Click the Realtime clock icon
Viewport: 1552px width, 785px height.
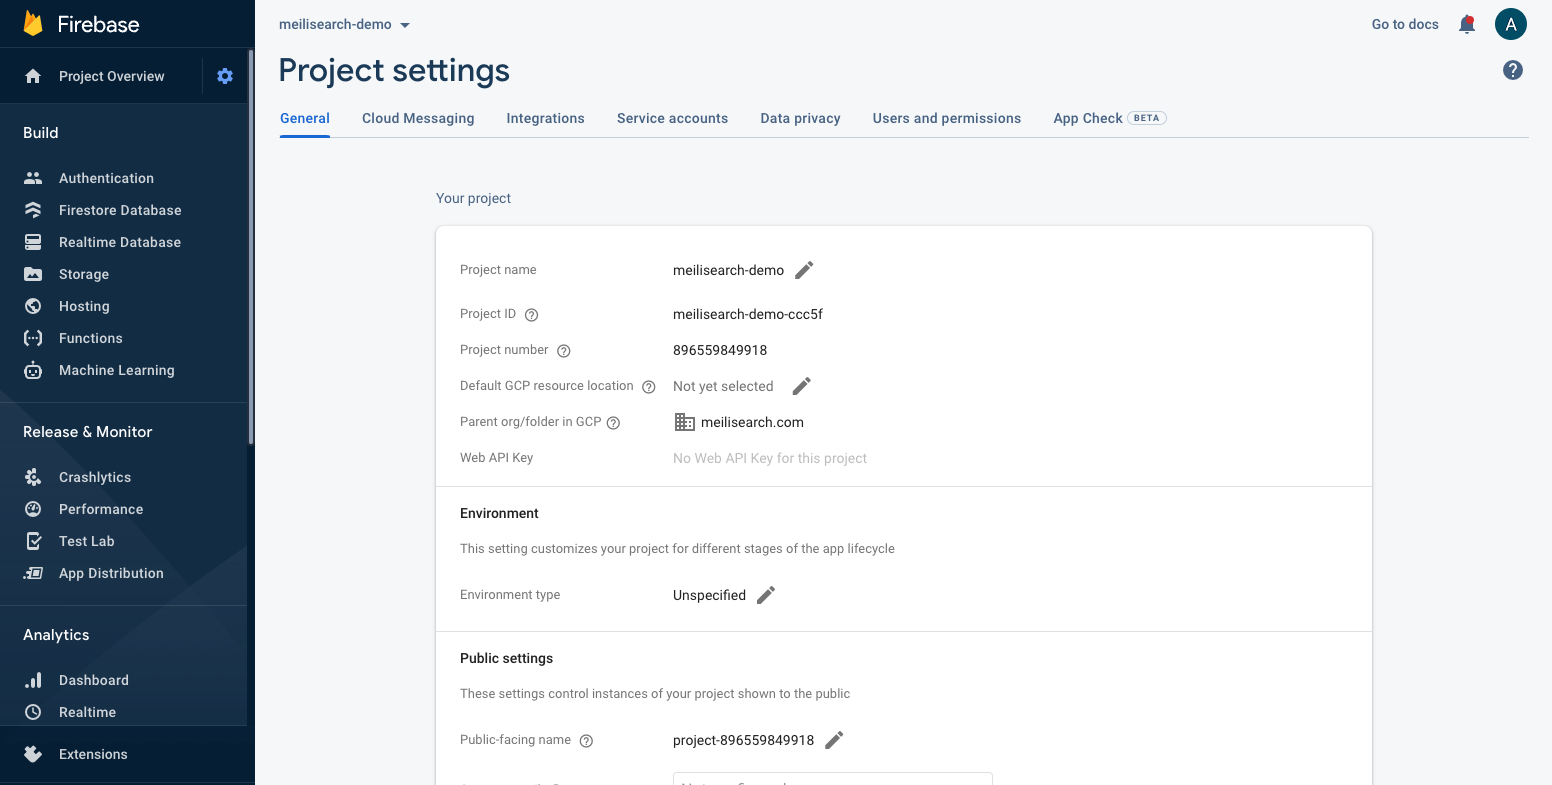33,712
